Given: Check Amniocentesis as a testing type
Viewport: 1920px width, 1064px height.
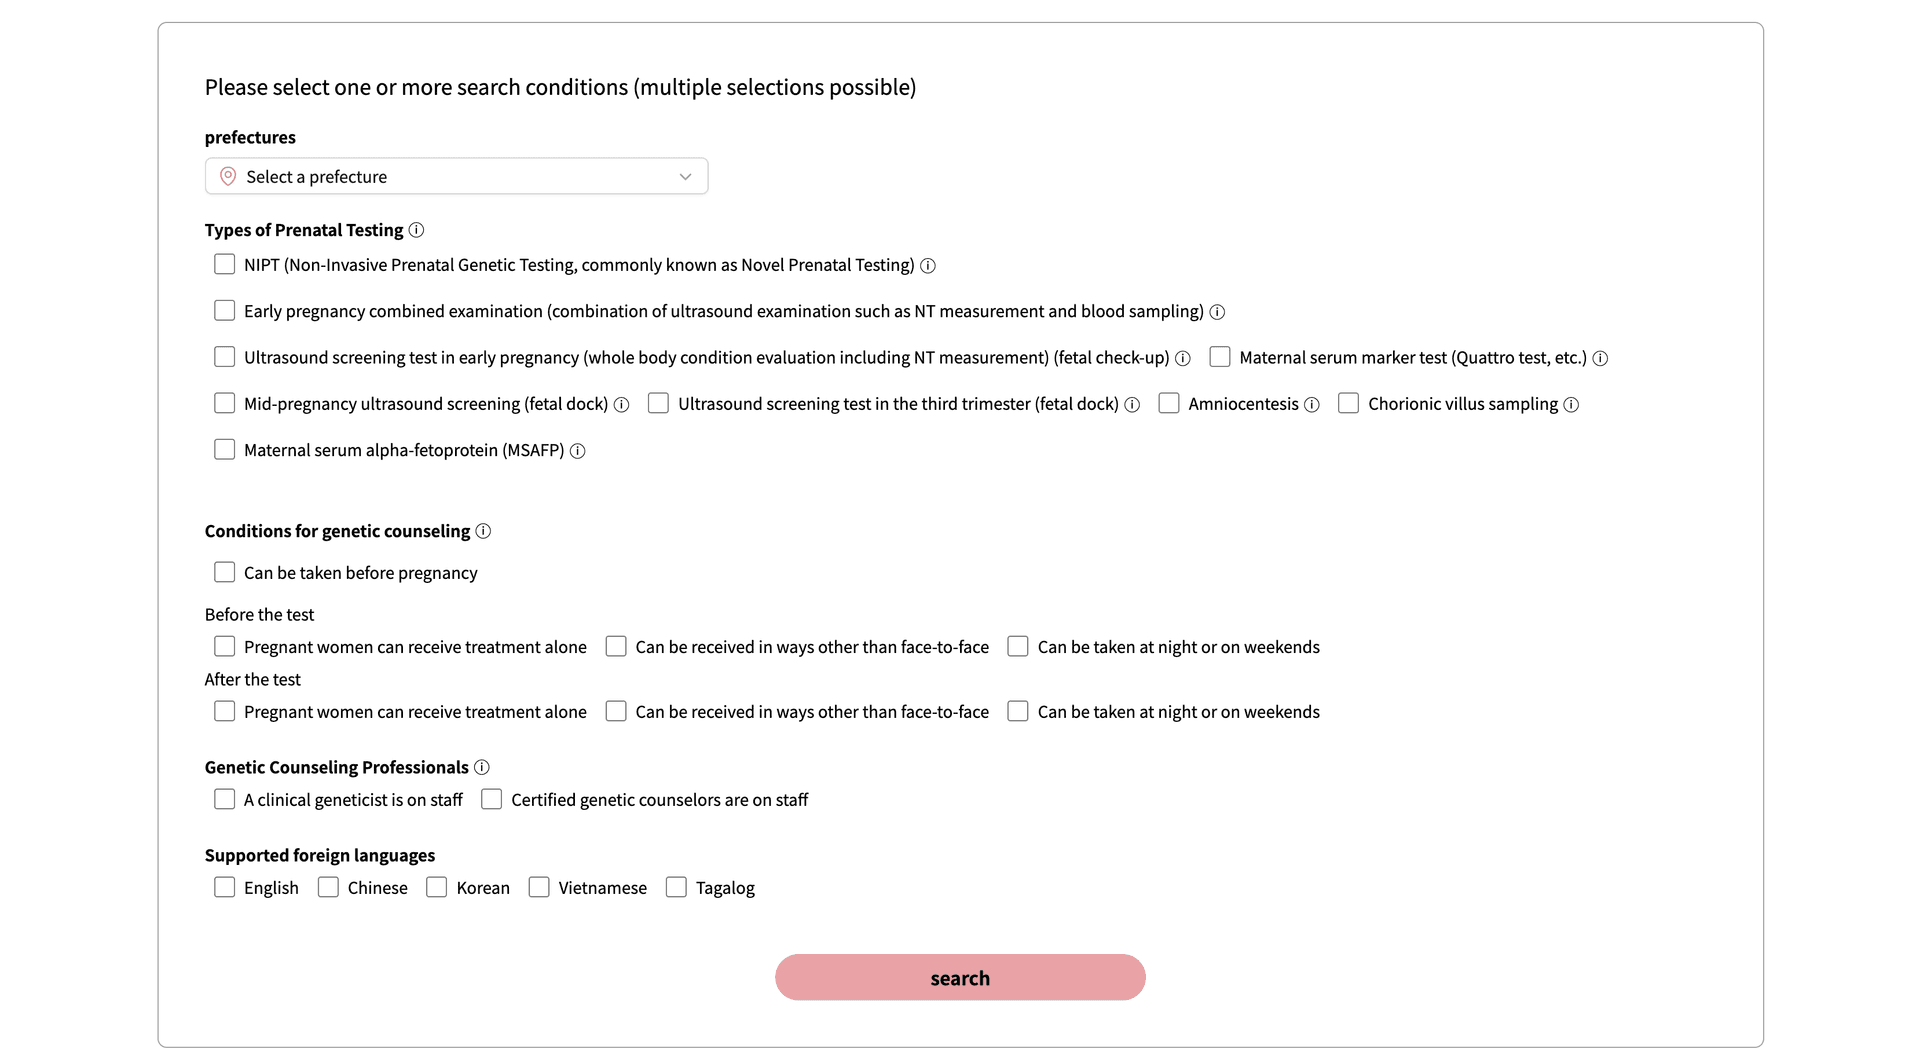Looking at the screenshot, I should 1168,403.
